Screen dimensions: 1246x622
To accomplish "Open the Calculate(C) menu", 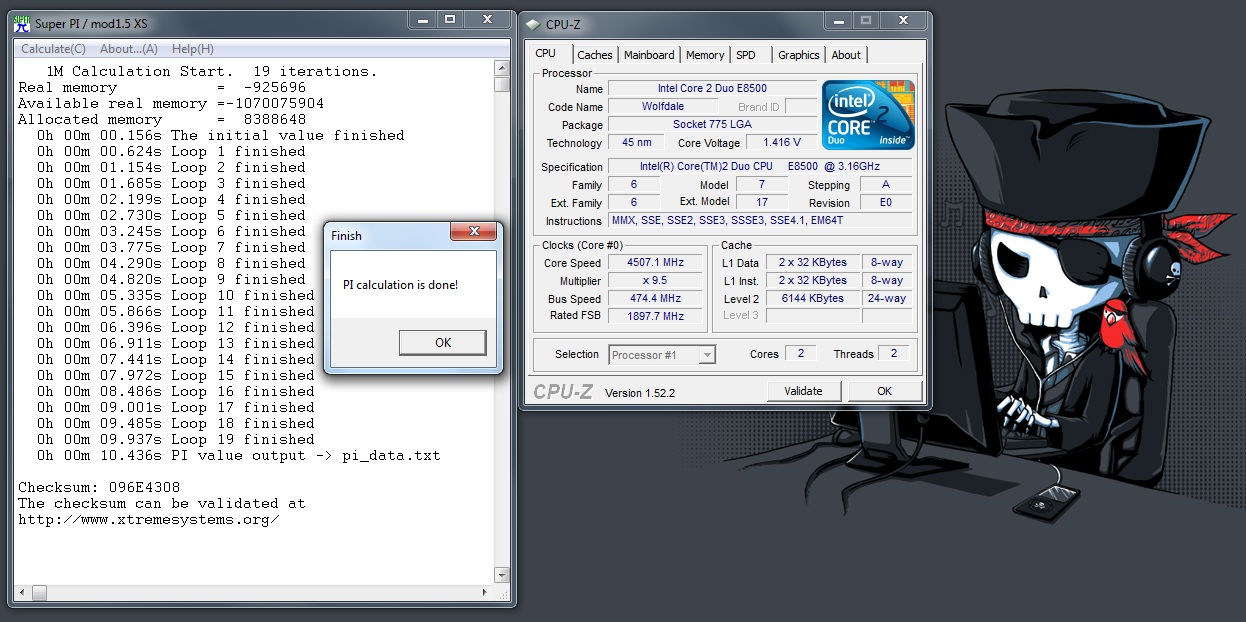I will click(54, 49).
